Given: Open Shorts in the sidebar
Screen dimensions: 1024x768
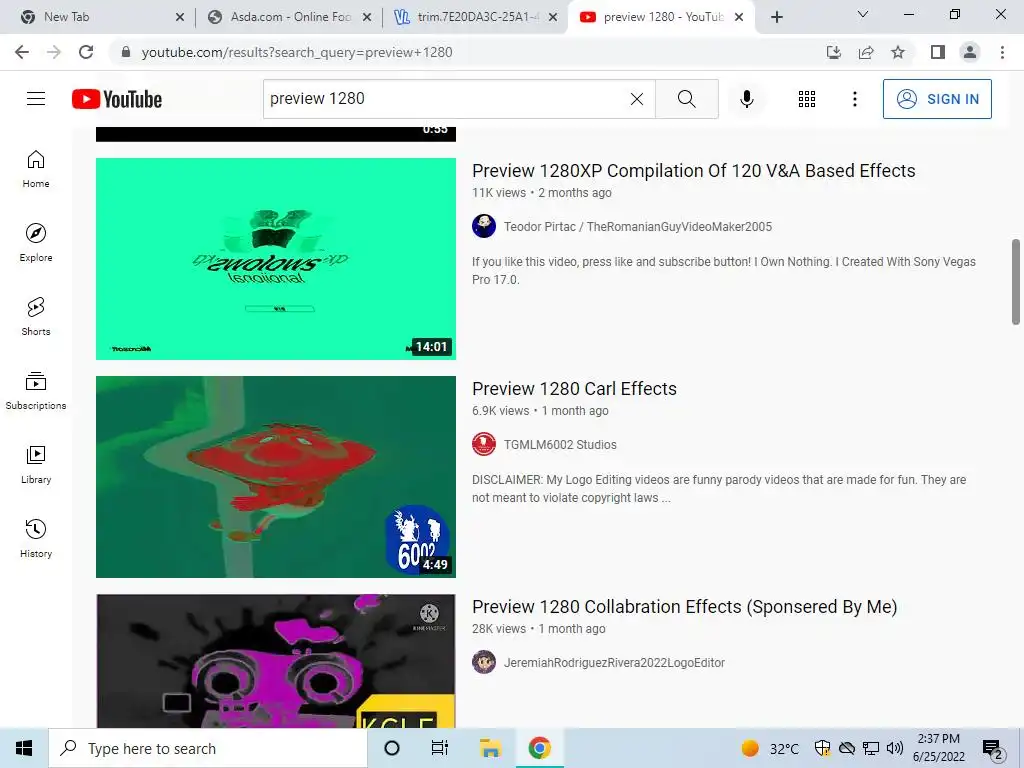Looking at the screenshot, I should [36, 317].
